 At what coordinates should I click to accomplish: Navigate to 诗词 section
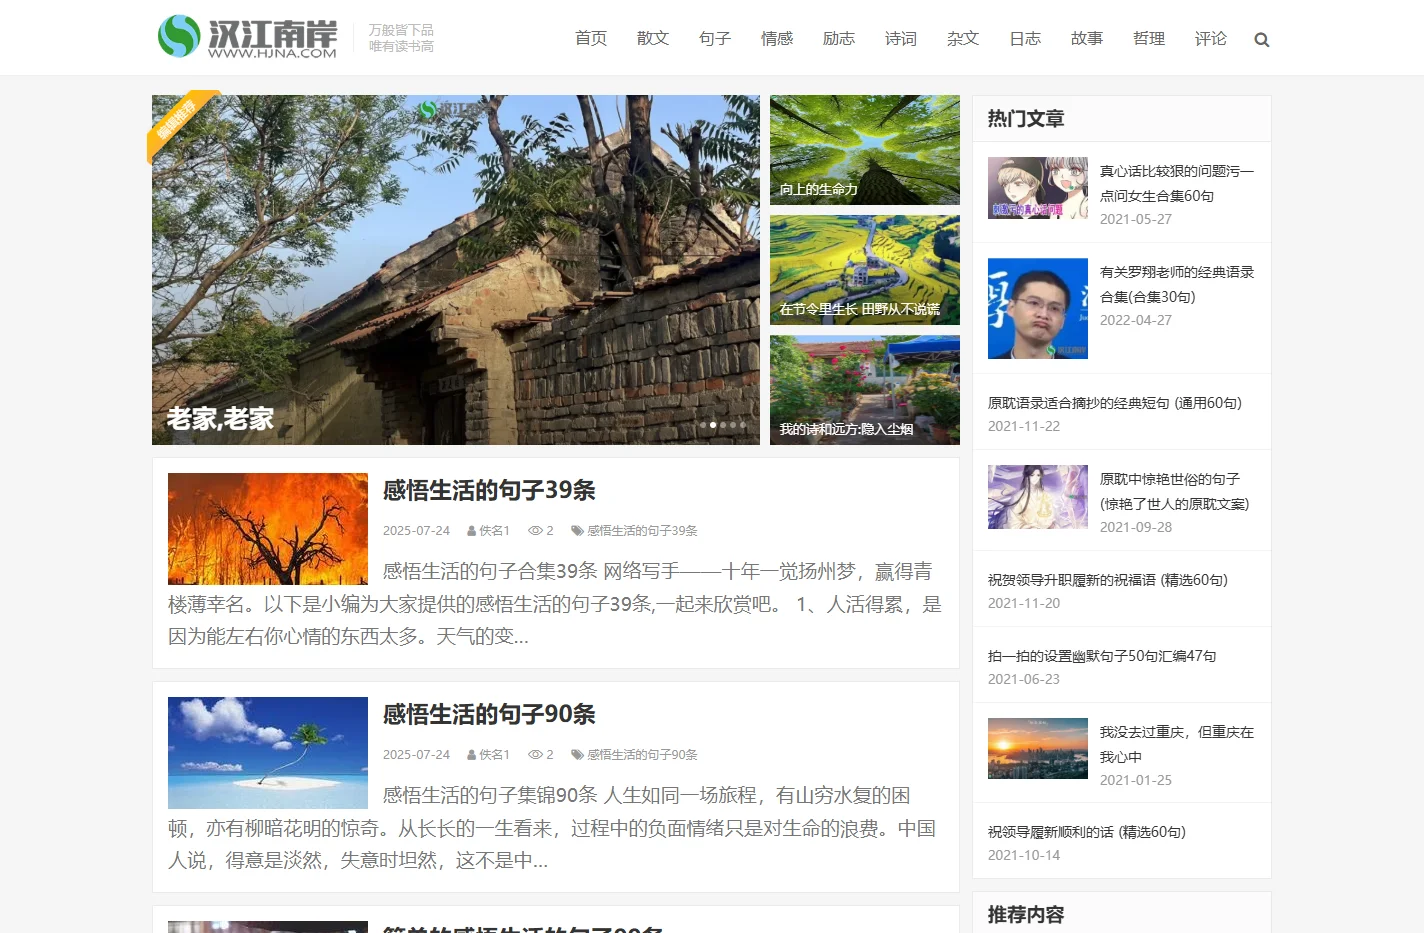click(901, 38)
